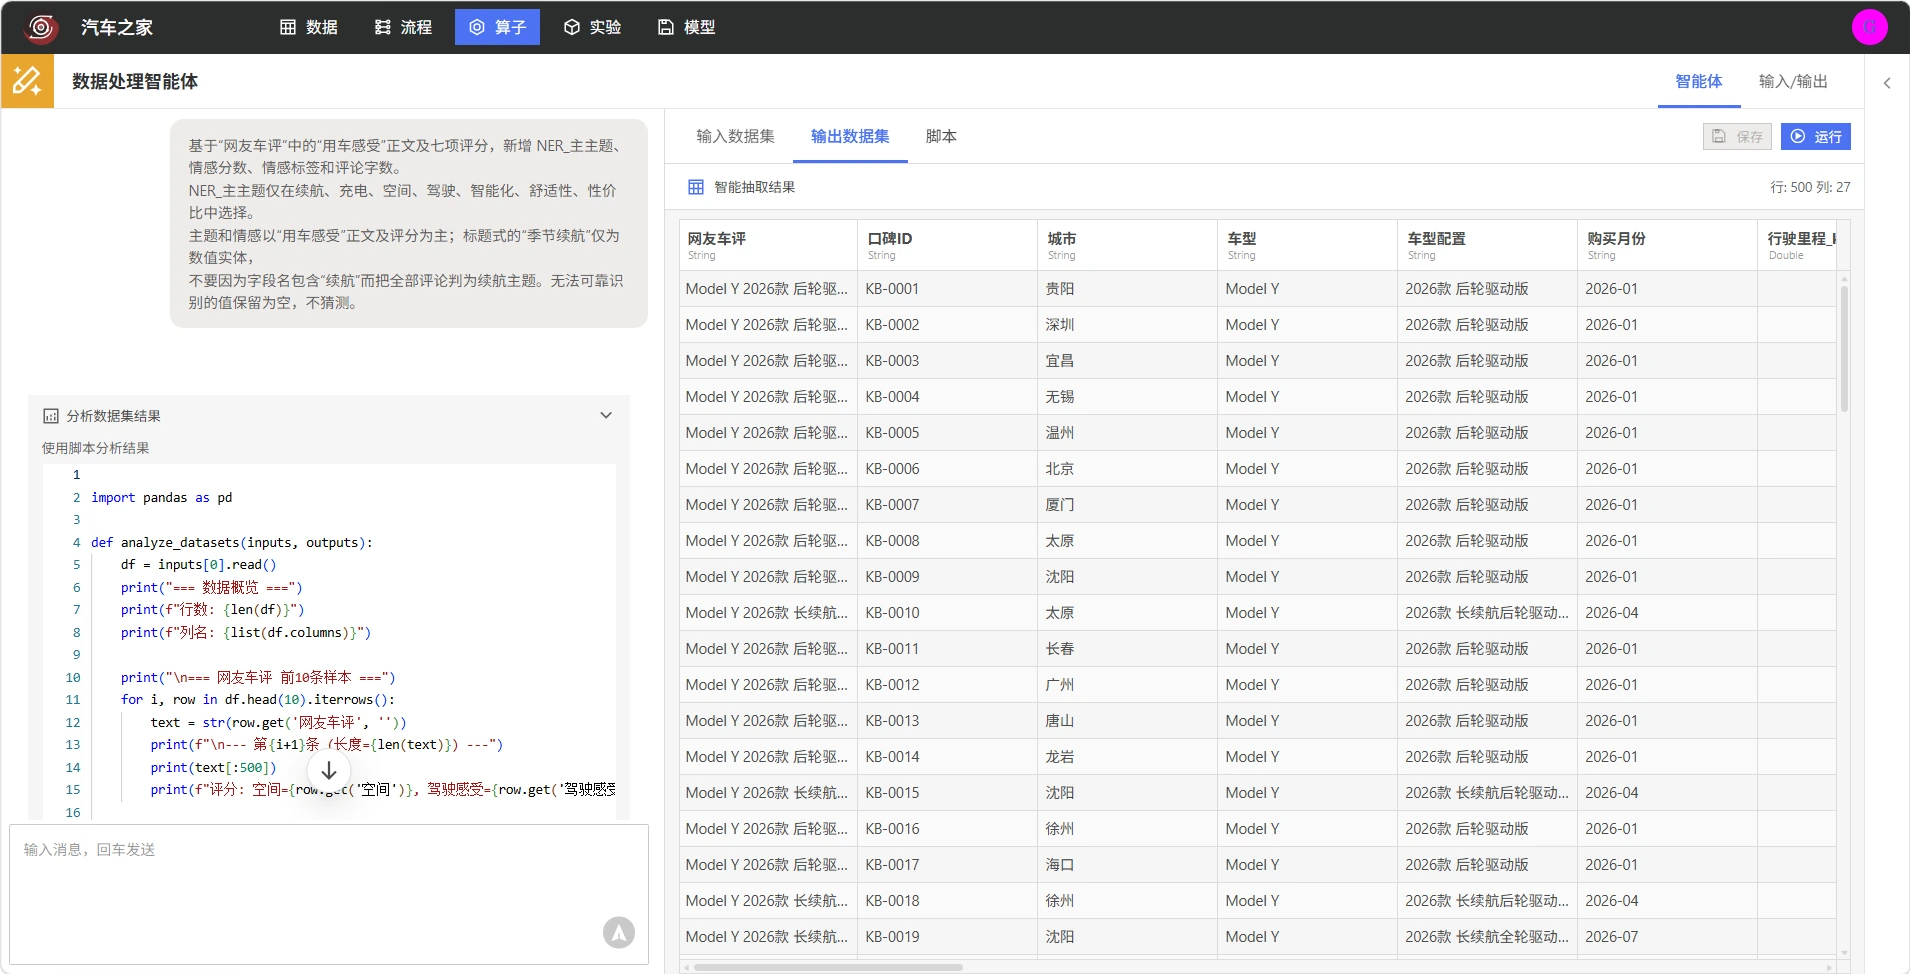Select cell KB-0010

point(947,613)
